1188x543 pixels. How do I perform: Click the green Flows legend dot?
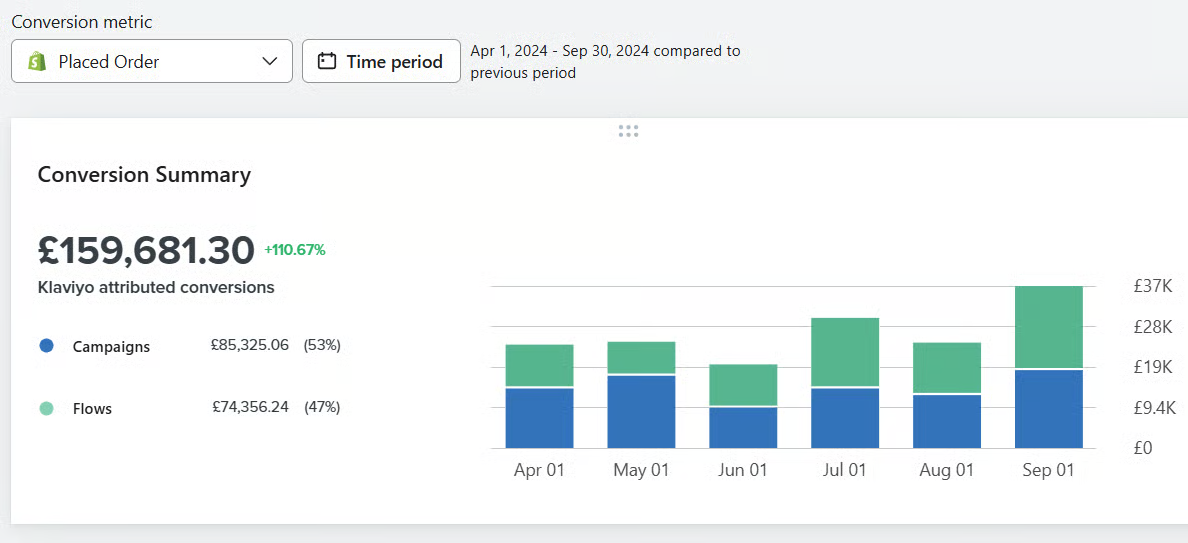[46, 408]
